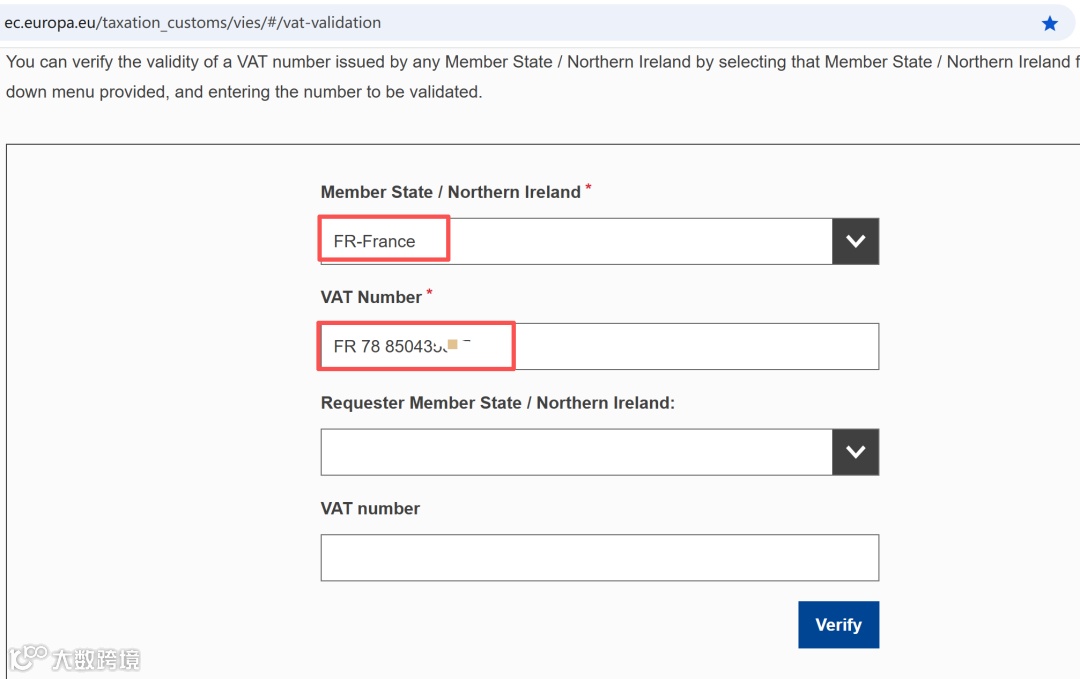This screenshot has height=679, width=1080.
Task: Click the empty Requester Member State select box
Action: [x=575, y=452]
